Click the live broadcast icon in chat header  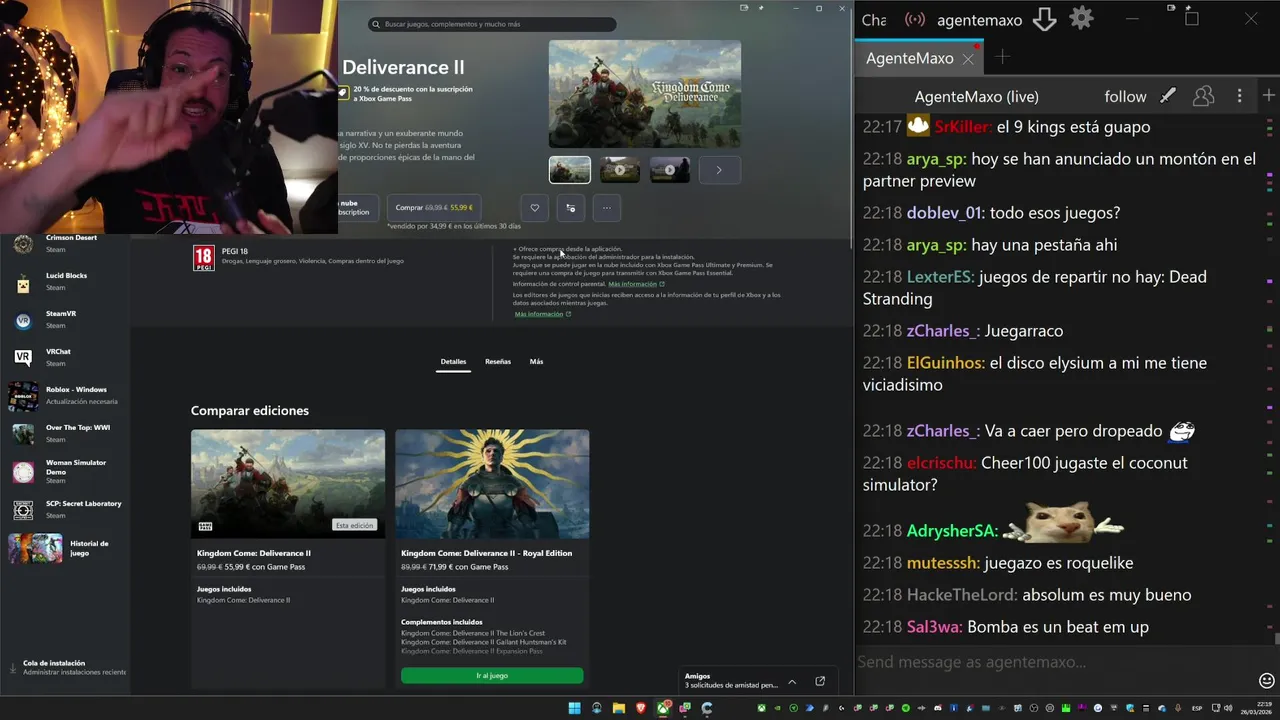pyautogui.click(x=915, y=19)
